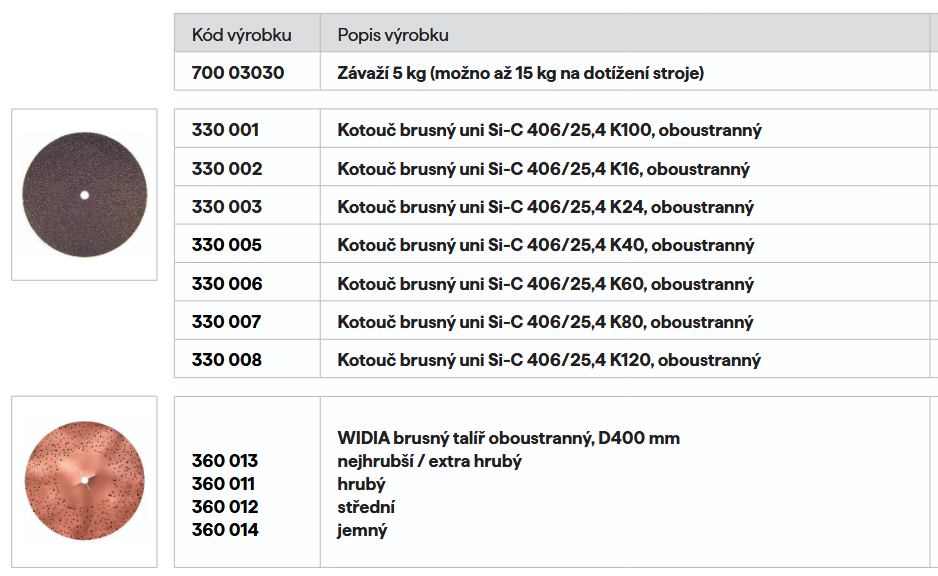Click the K120 grinding disc description
This screenshot has width=938, height=576.
coord(549,360)
